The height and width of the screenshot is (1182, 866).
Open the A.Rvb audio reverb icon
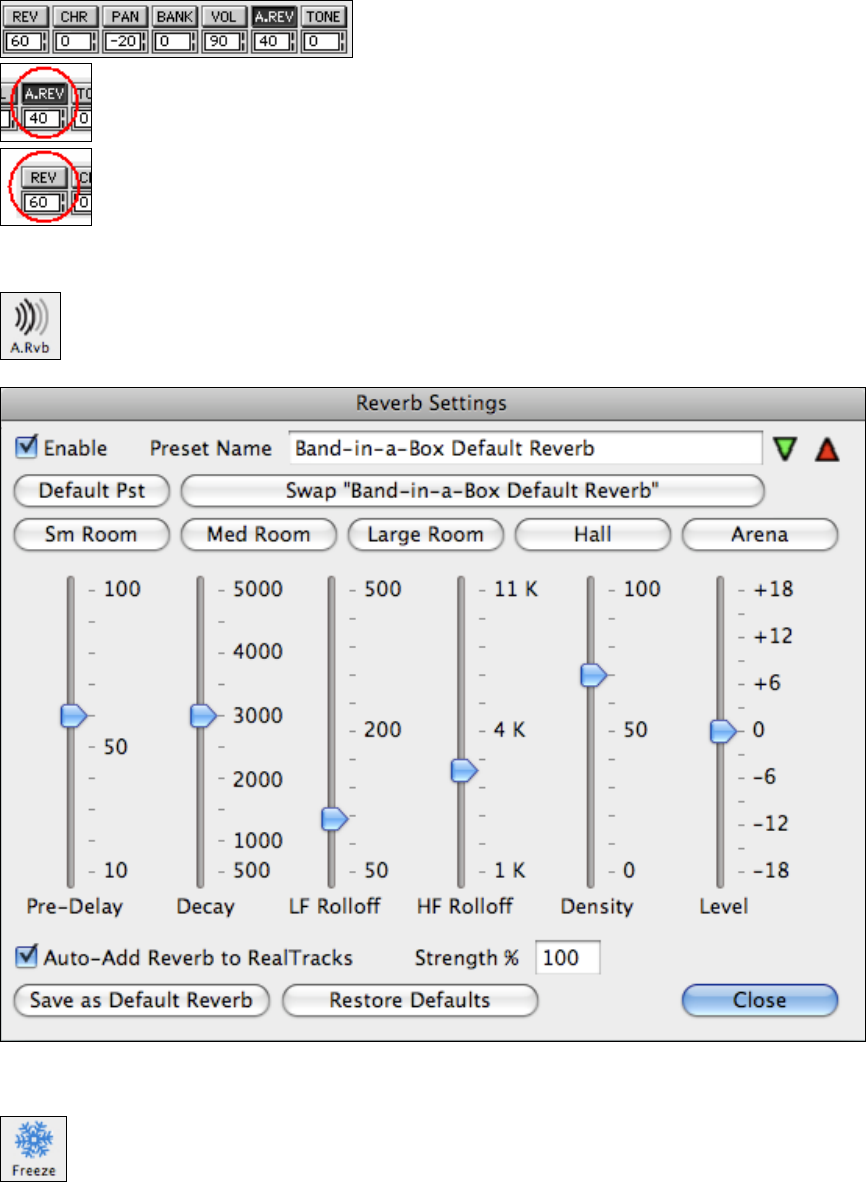(30, 326)
